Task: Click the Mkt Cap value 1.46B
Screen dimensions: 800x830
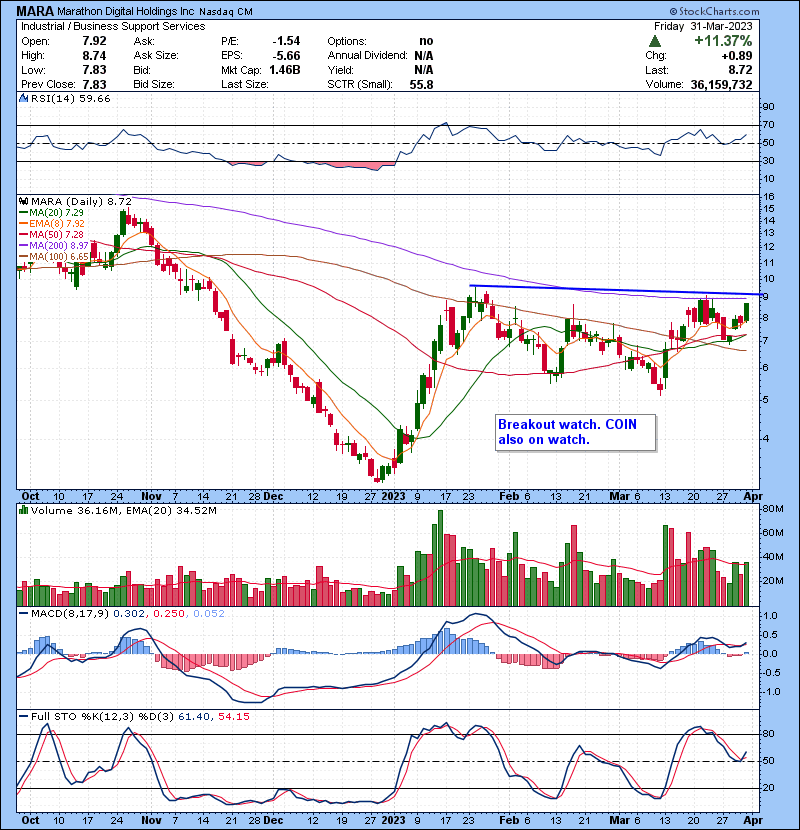Action: click(x=285, y=70)
